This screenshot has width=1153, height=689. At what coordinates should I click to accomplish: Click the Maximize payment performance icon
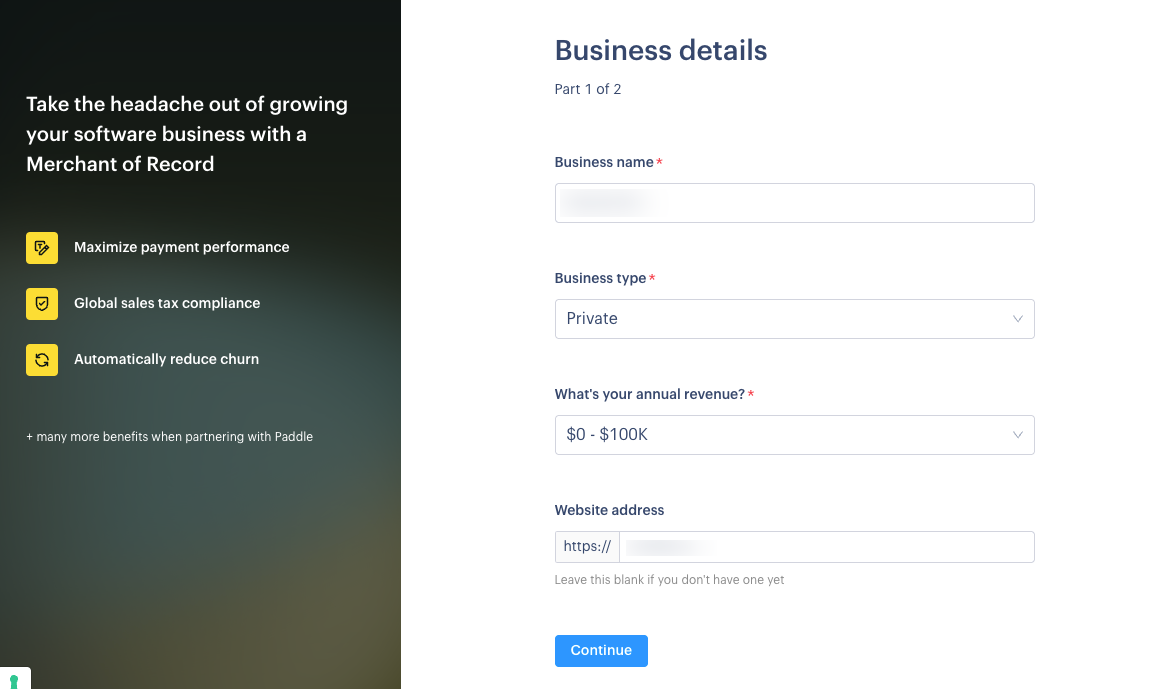pos(42,247)
